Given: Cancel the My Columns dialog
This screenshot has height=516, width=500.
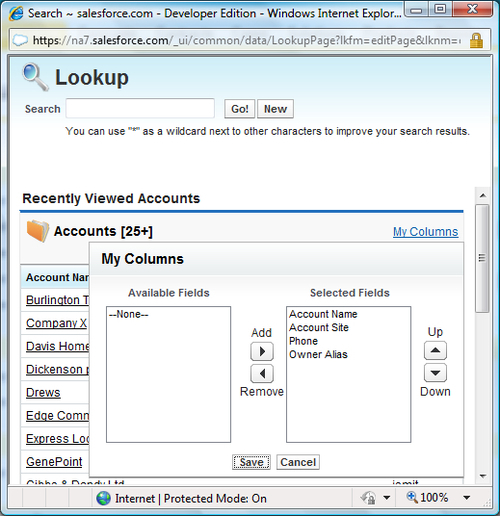Looking at the screenshot, I should (x=298, y=462).
